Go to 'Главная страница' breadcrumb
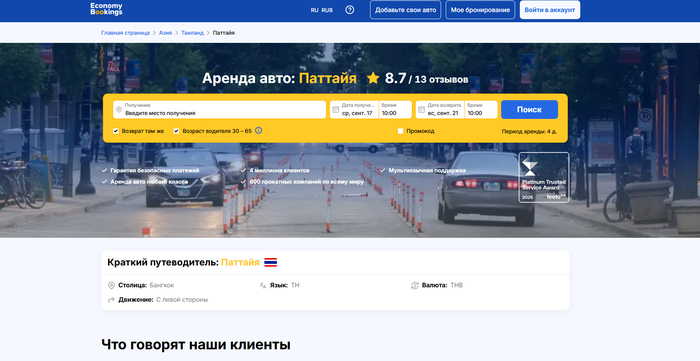The height and width of the screenshot is (361, 700). (125, 33)
